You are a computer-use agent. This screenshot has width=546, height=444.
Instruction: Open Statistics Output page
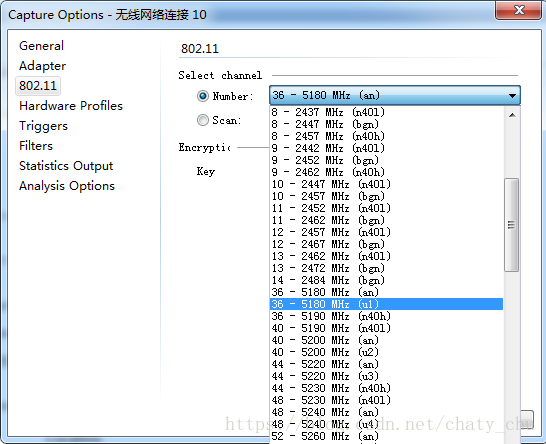tap(66, 166)
